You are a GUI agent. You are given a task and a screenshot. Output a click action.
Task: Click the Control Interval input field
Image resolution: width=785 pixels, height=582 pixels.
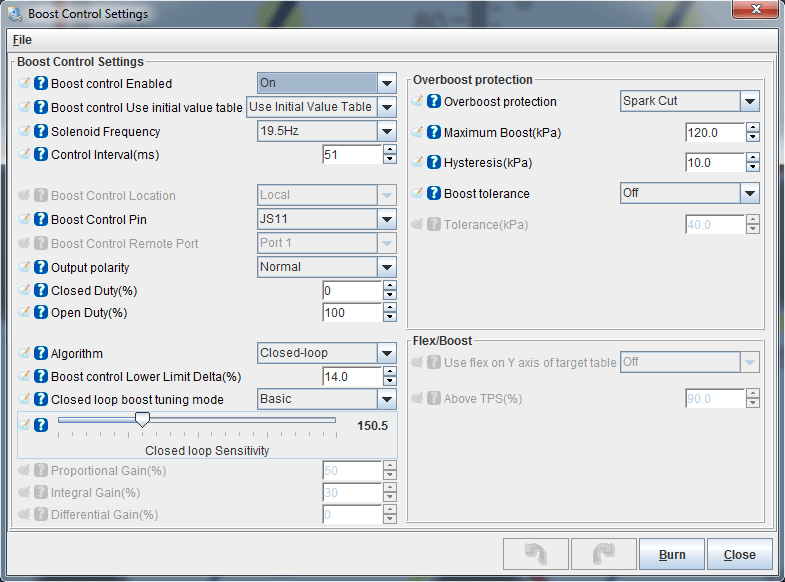coord(351,155)
